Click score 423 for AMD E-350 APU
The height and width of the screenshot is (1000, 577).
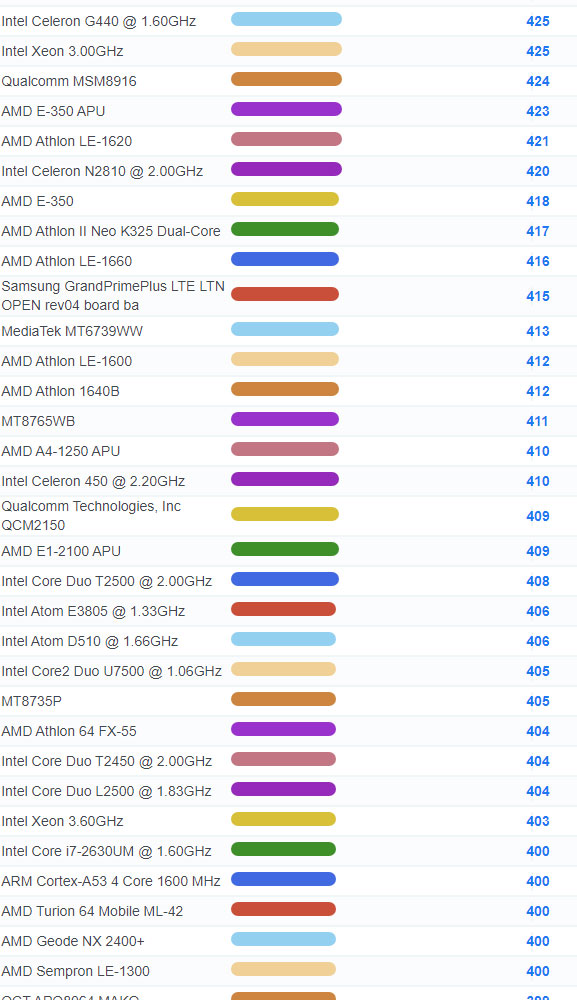537,111
